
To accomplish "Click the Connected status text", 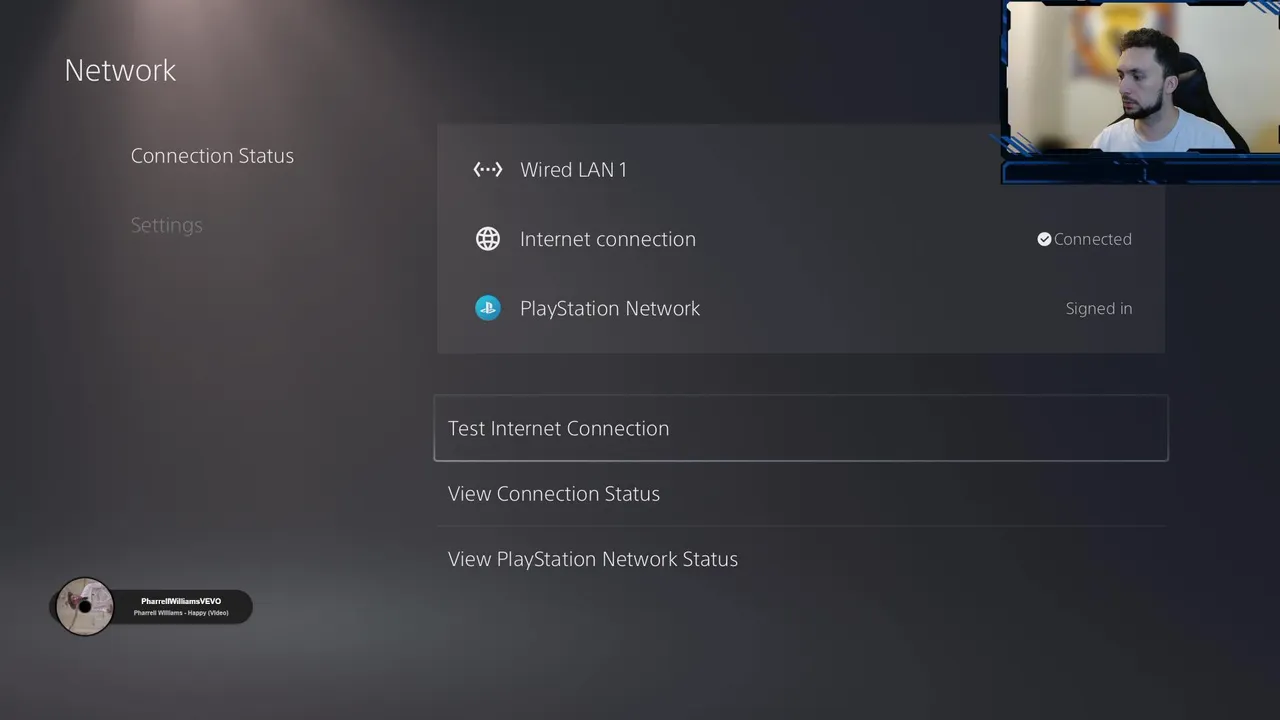I will (1093, 239).
